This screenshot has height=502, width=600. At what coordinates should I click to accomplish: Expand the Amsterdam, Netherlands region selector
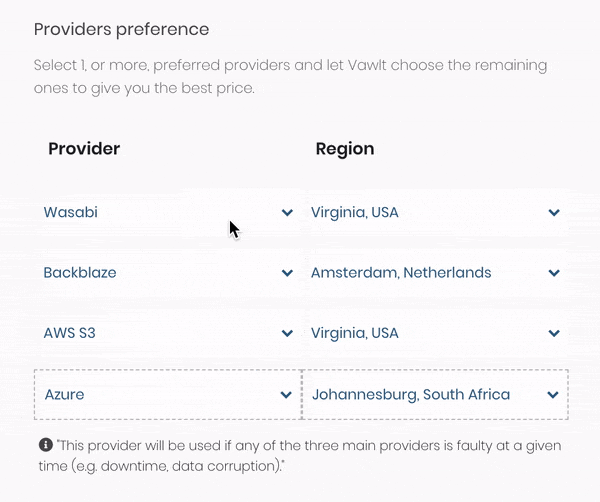pyautogui.click(x=435, y=273)
